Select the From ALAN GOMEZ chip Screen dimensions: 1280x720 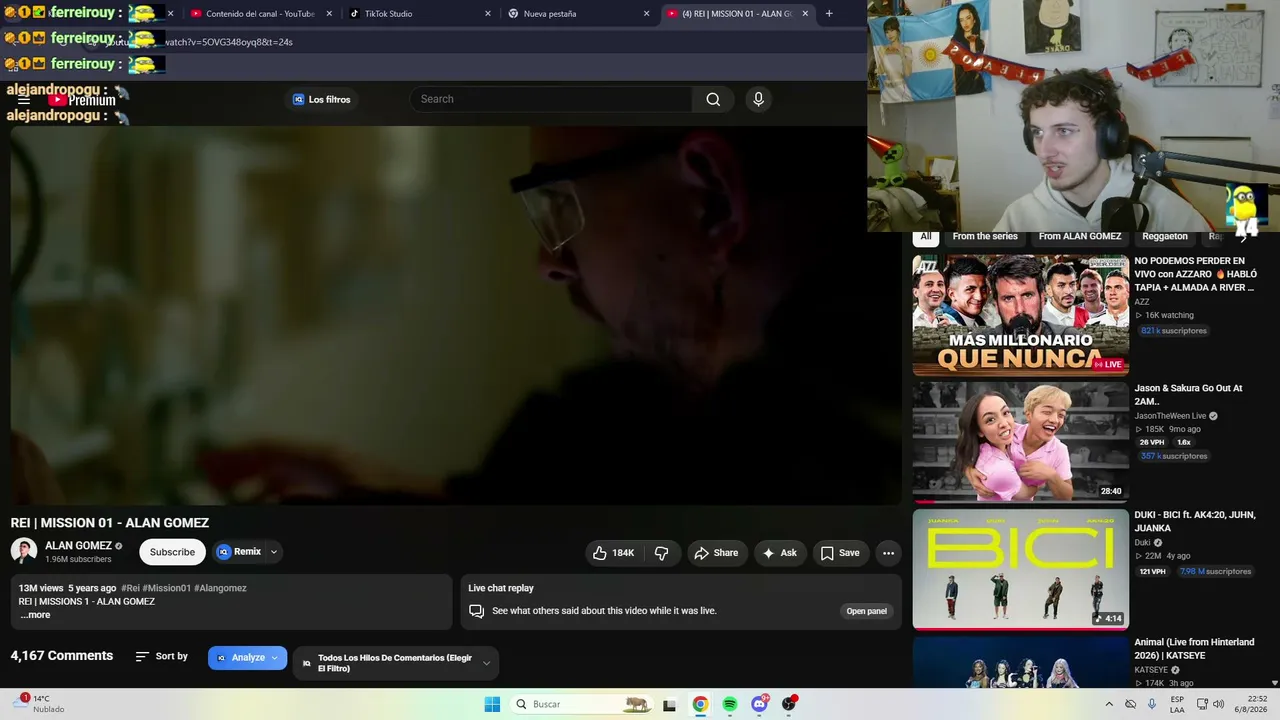coord(1080,237)
